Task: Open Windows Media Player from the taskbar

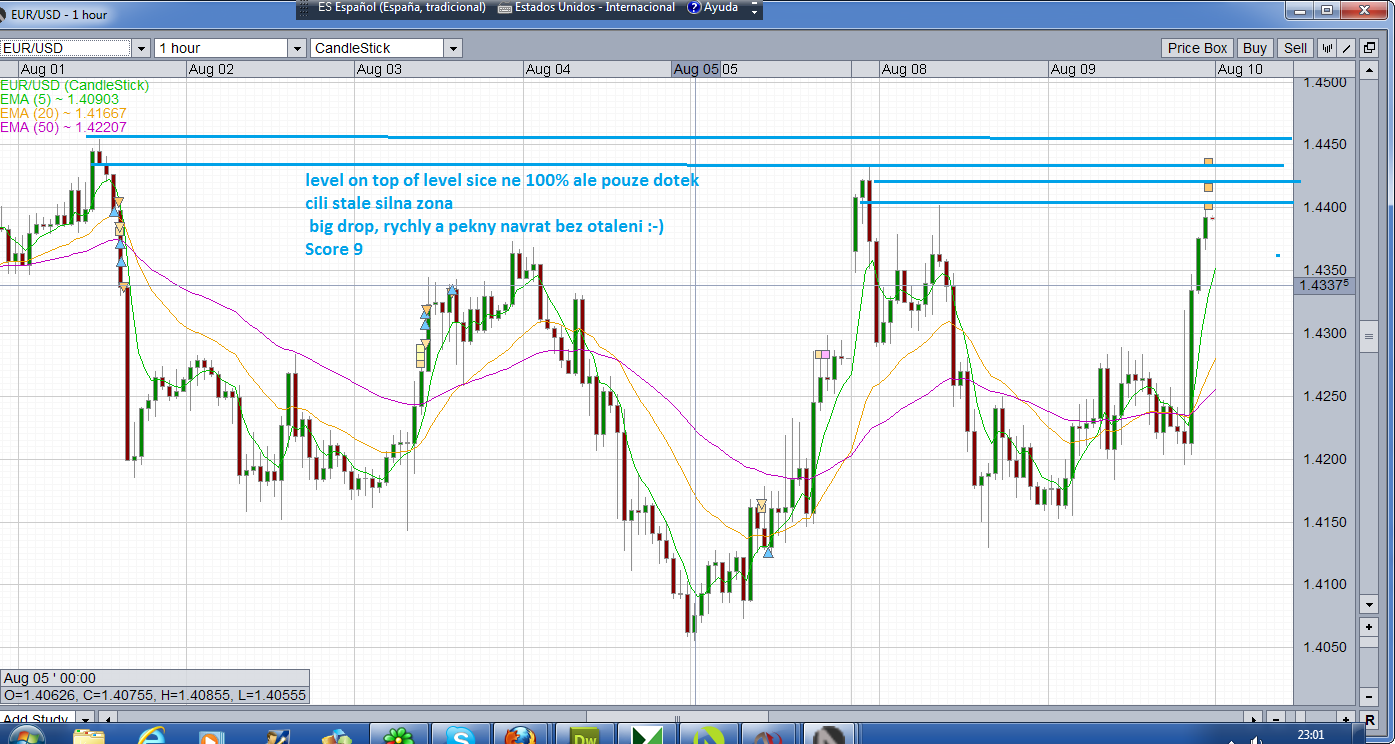Action: pos(212,737)
